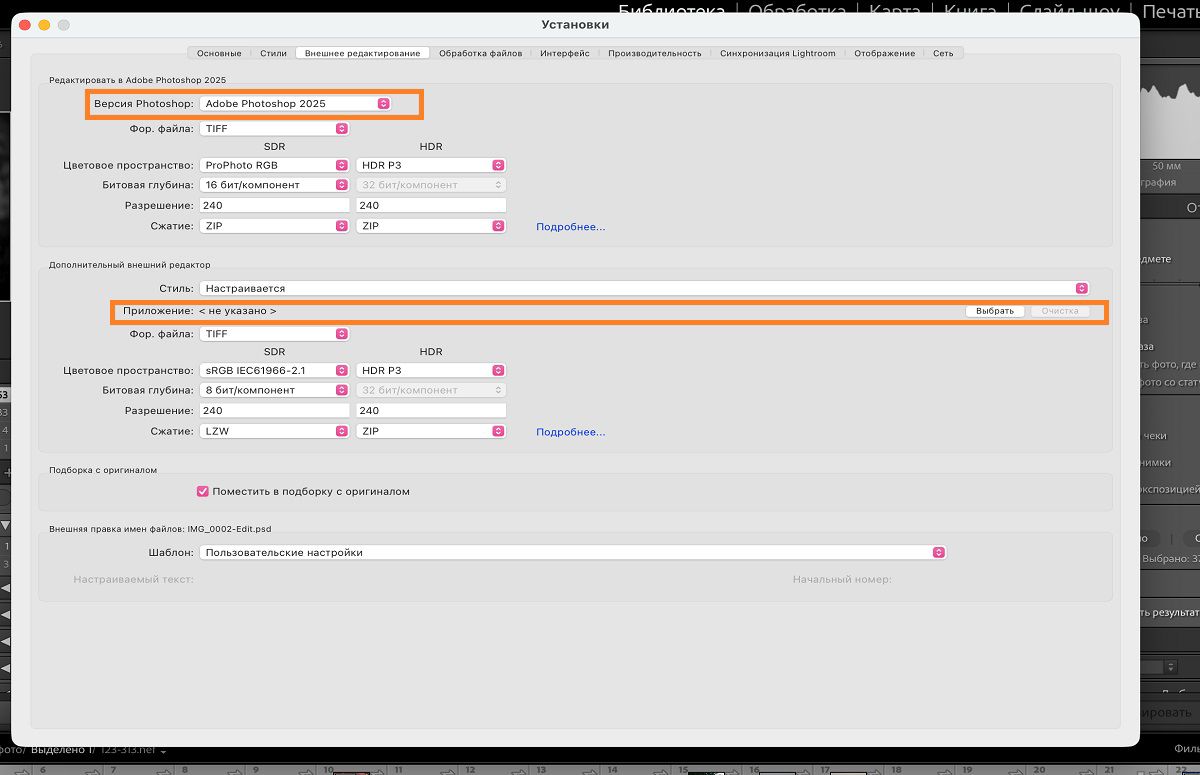1200x775 pixels.
Task: Open the 16 бит/компонент bit depth dropdown
Action: point(274,185)
